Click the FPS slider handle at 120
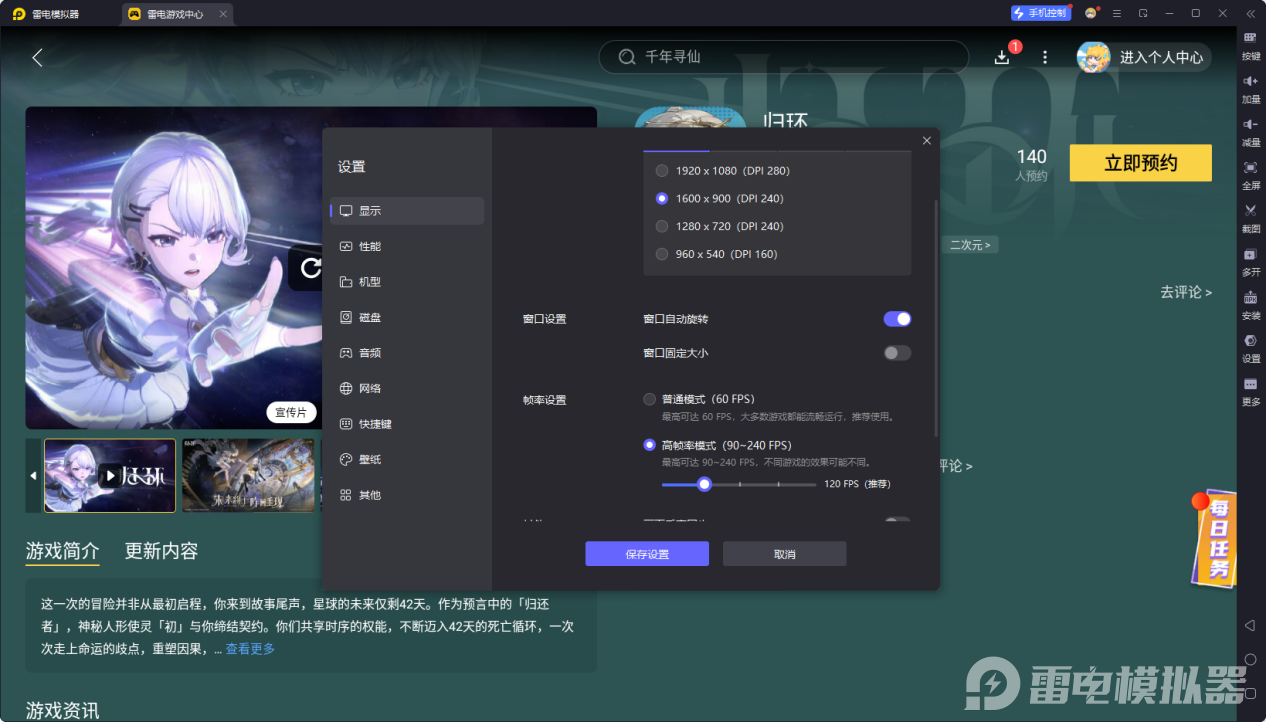 click(704, 484)
